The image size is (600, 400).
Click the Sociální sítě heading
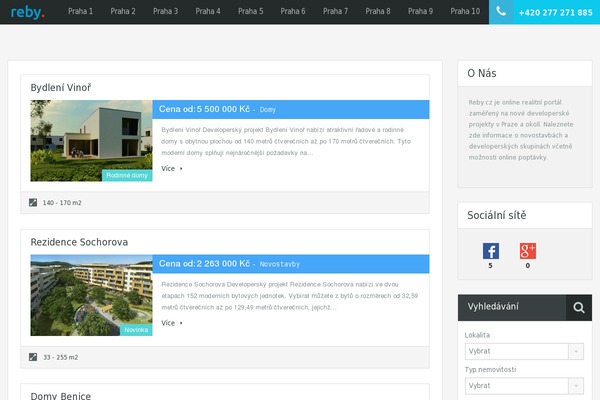[497, 215]
